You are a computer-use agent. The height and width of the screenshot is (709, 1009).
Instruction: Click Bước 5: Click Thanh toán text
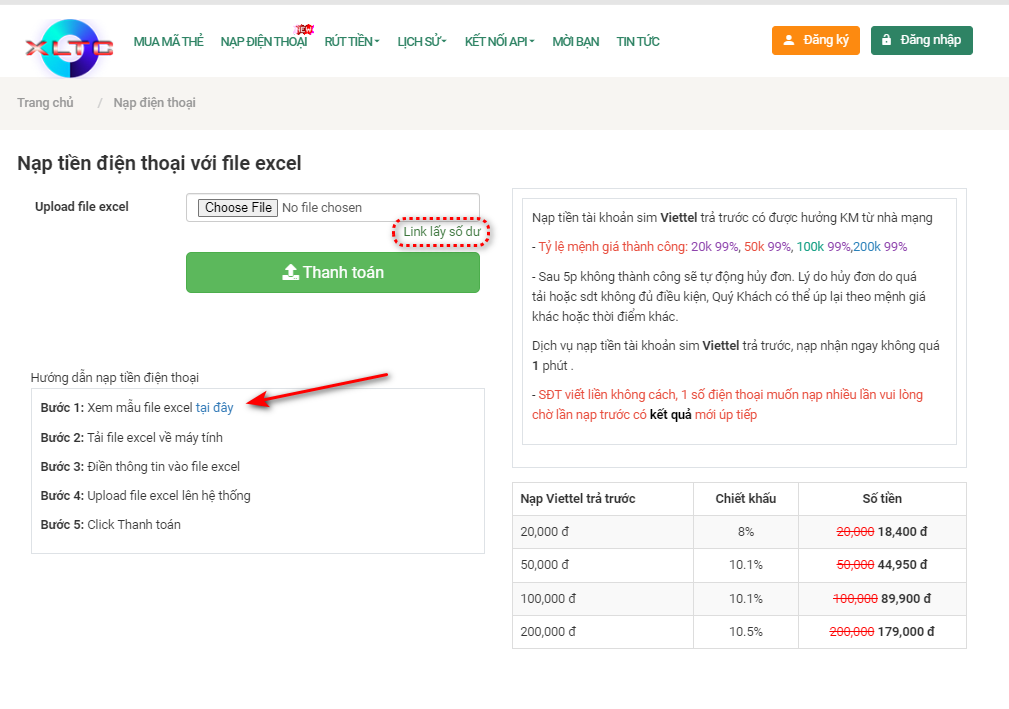point(111,524)
